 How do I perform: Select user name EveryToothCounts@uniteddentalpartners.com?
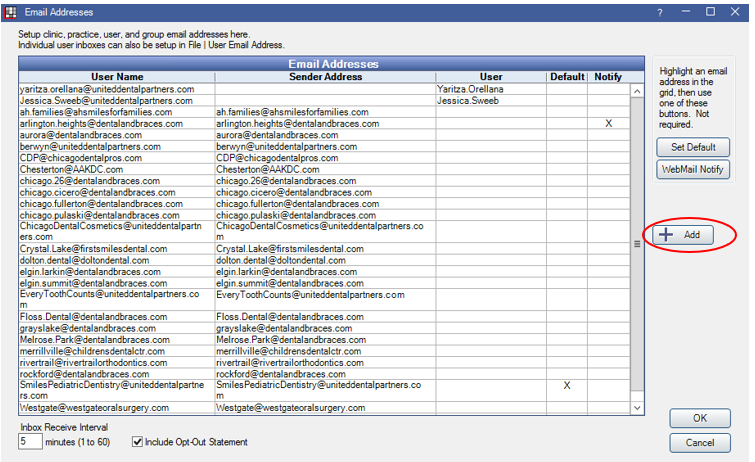pyautogui.click(x=109, y=299)
